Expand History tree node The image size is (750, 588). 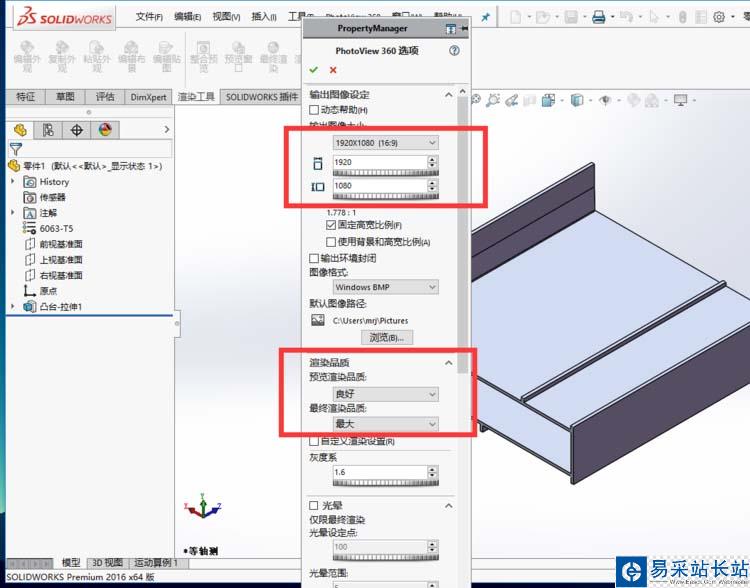coord(13,181)
